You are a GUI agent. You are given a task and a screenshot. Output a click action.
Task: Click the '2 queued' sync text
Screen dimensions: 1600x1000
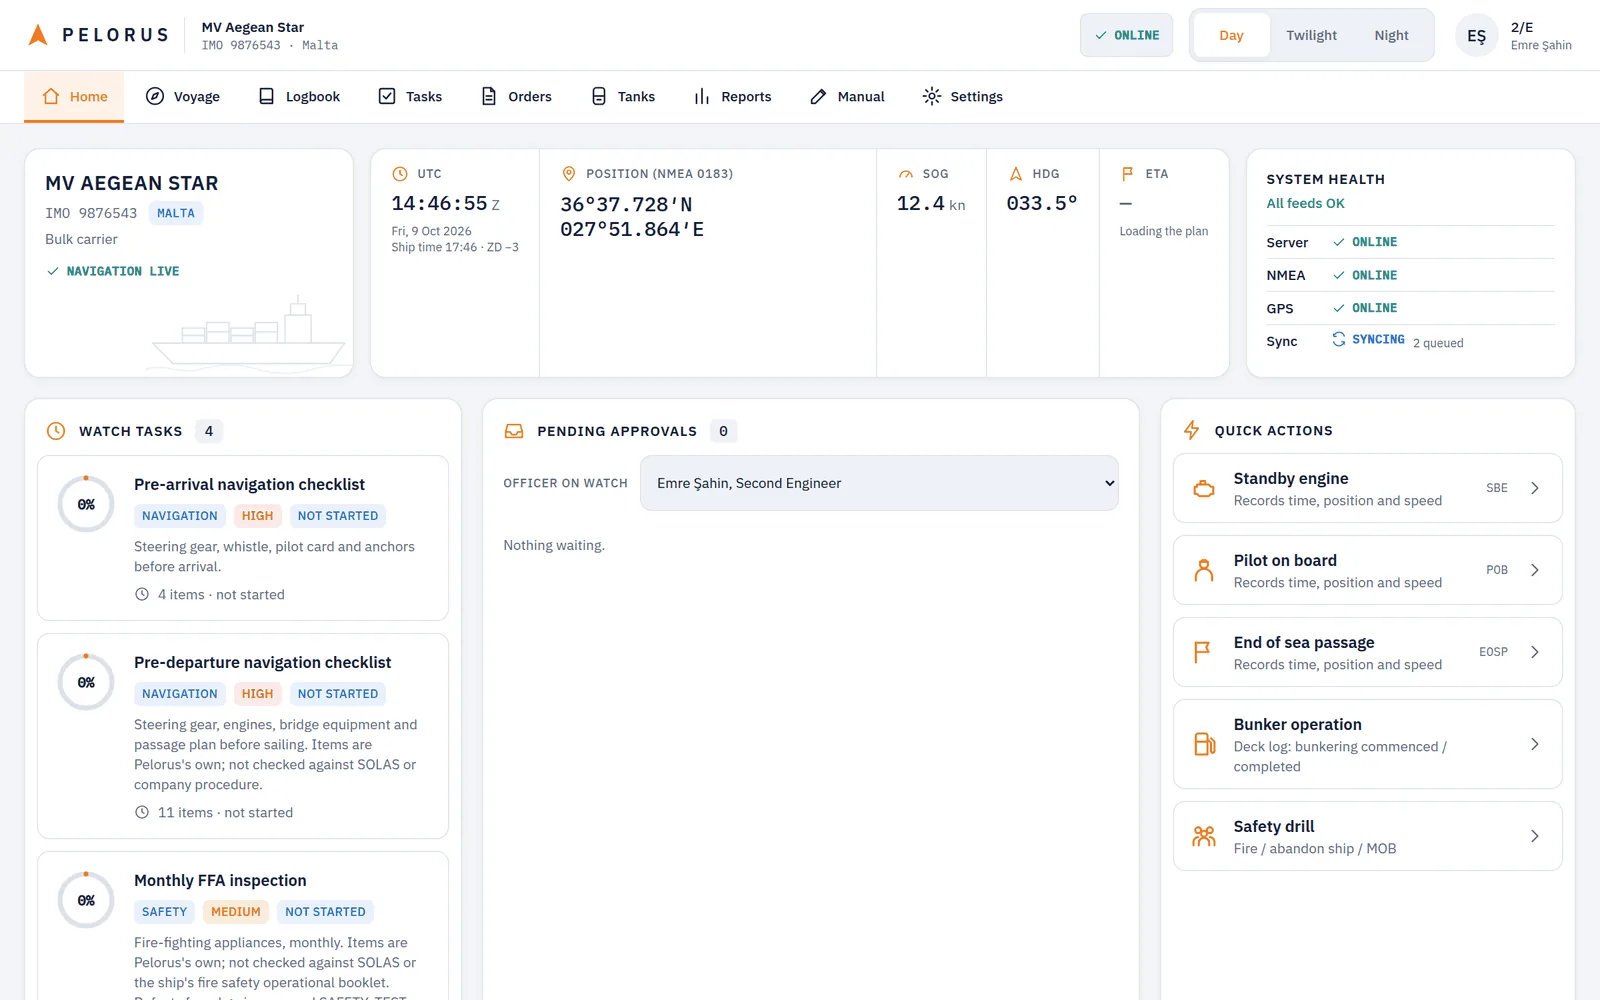pos(1438,343)
